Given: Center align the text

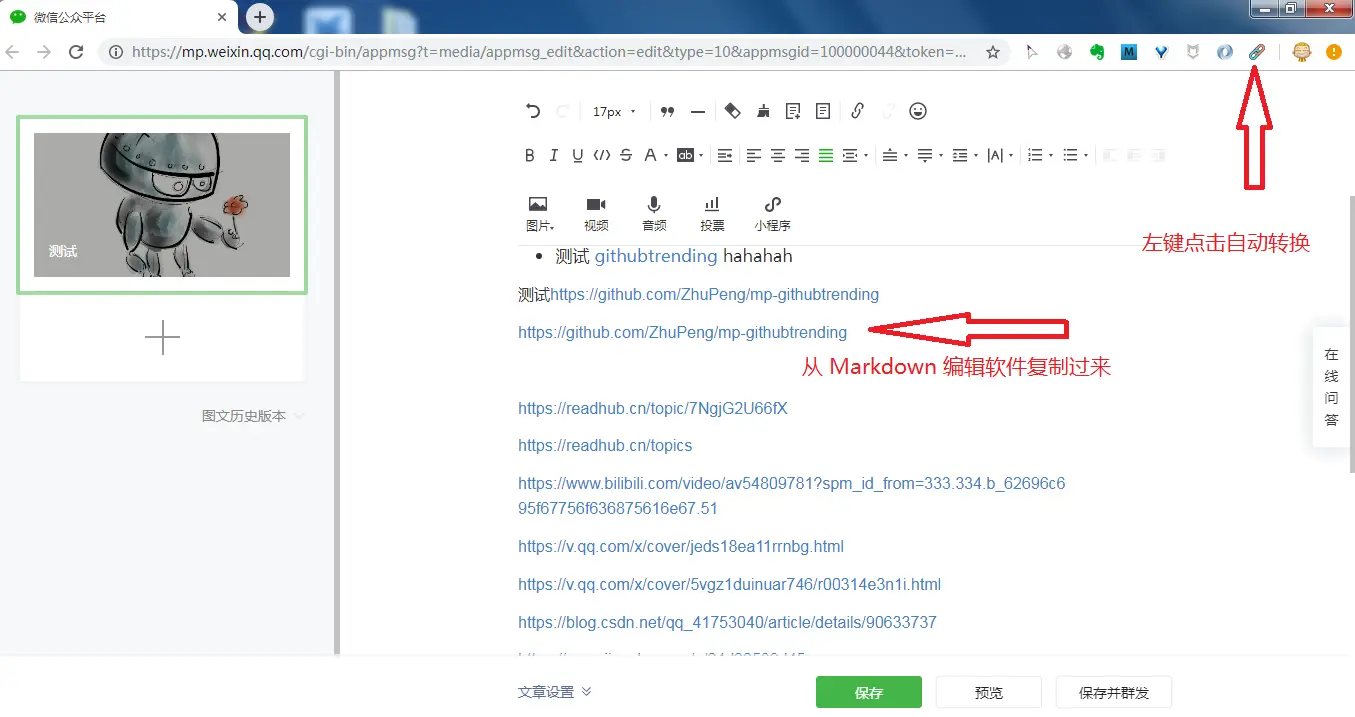Looking at the screenshot, I should [778, 155].
